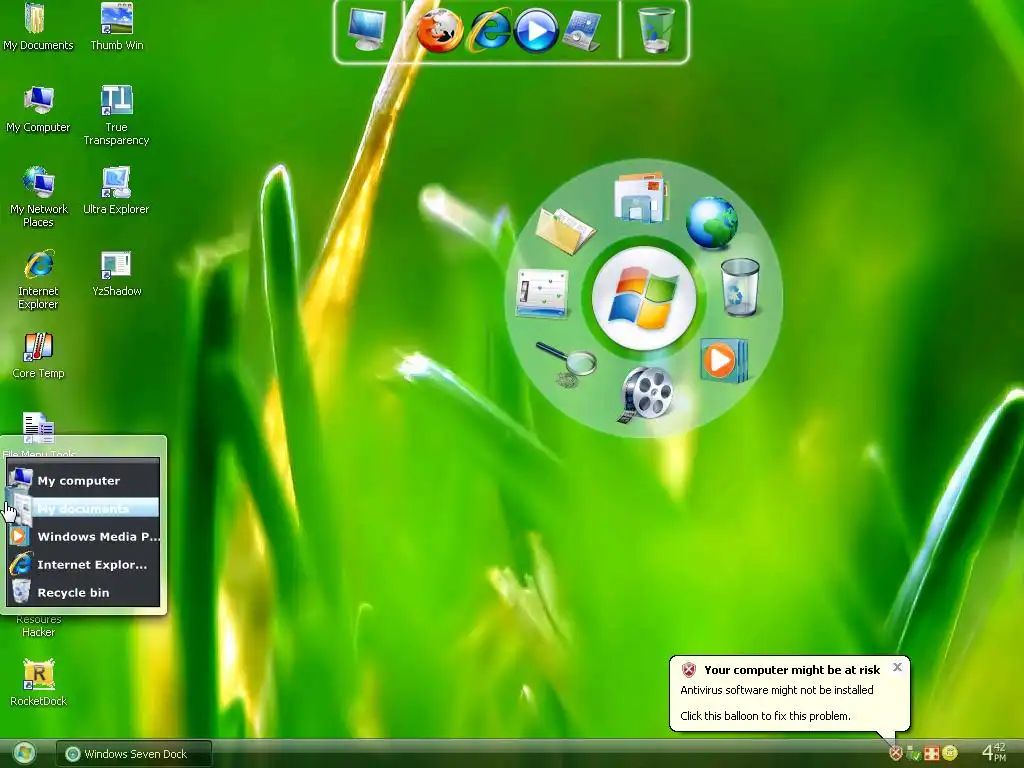
Task: Click the Start orb on taskbar
Action: [24, 754]
